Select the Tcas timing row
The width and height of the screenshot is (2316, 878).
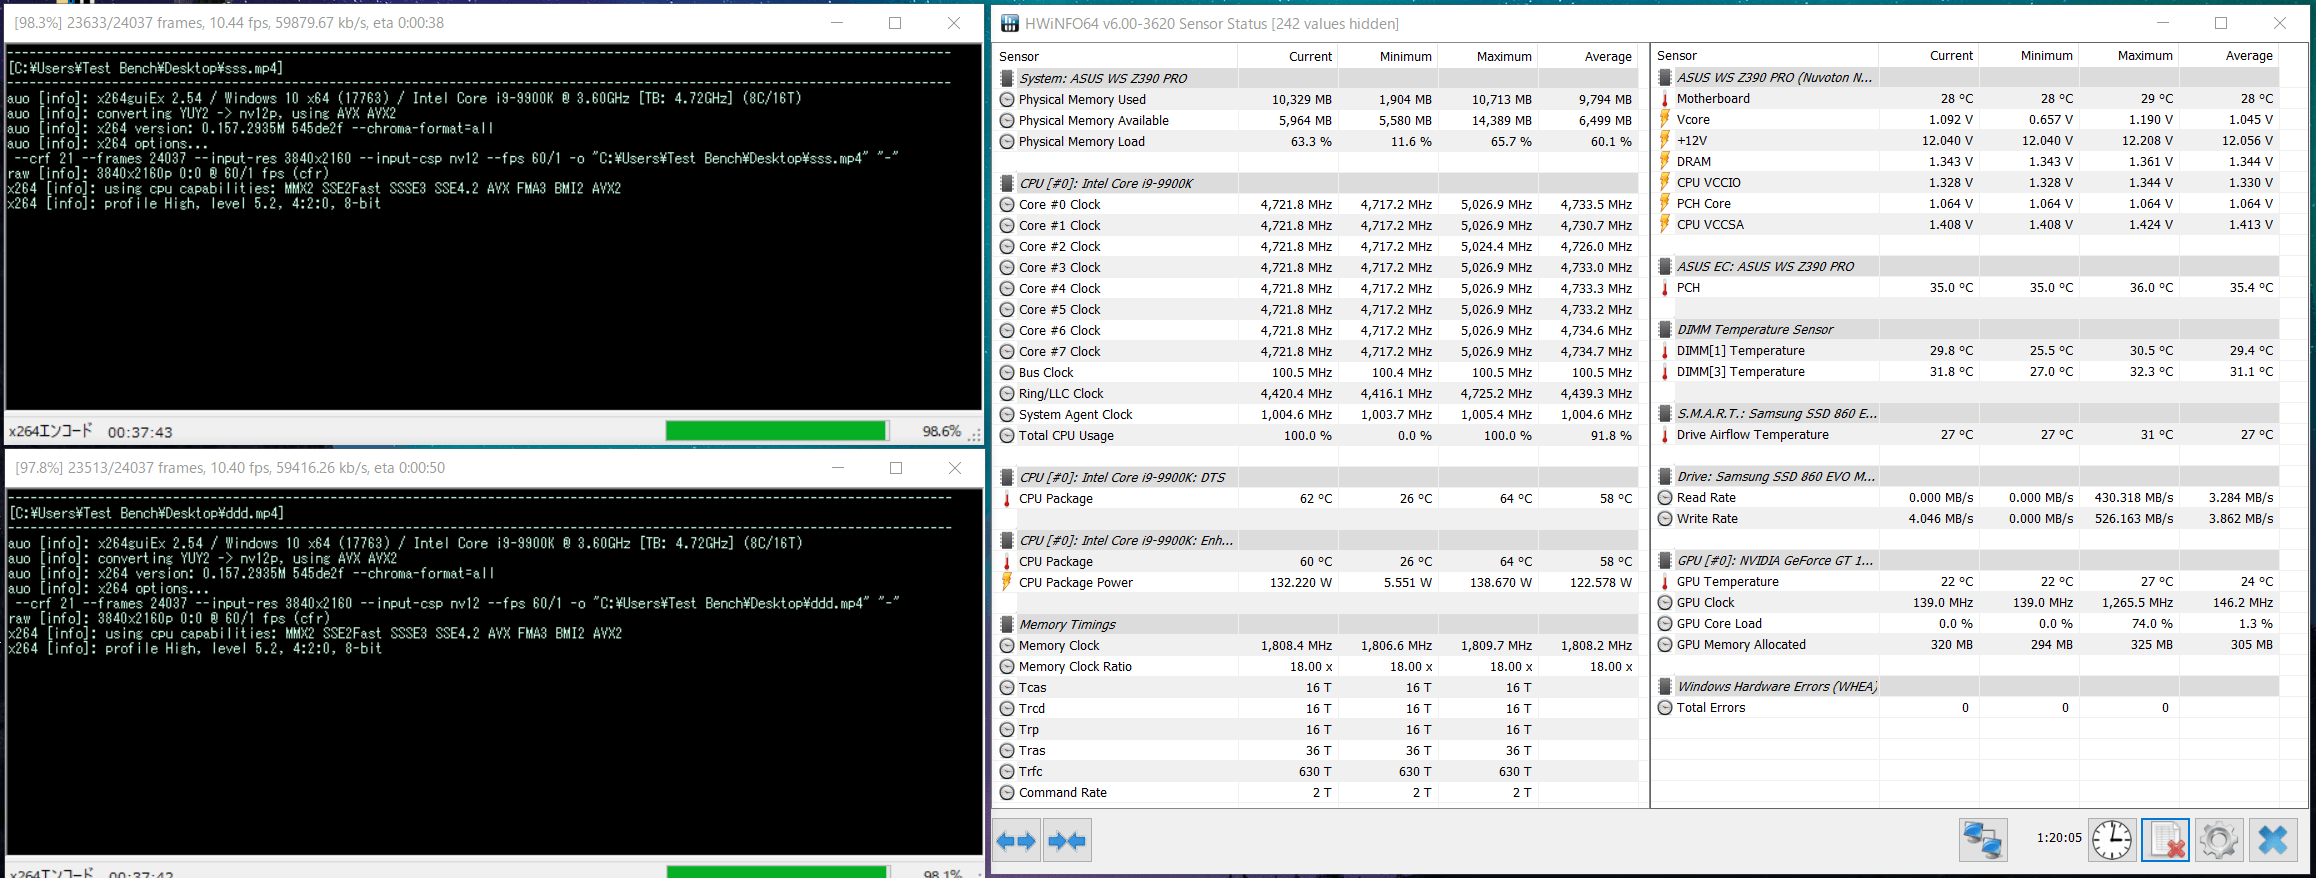tap(1316, 687)
